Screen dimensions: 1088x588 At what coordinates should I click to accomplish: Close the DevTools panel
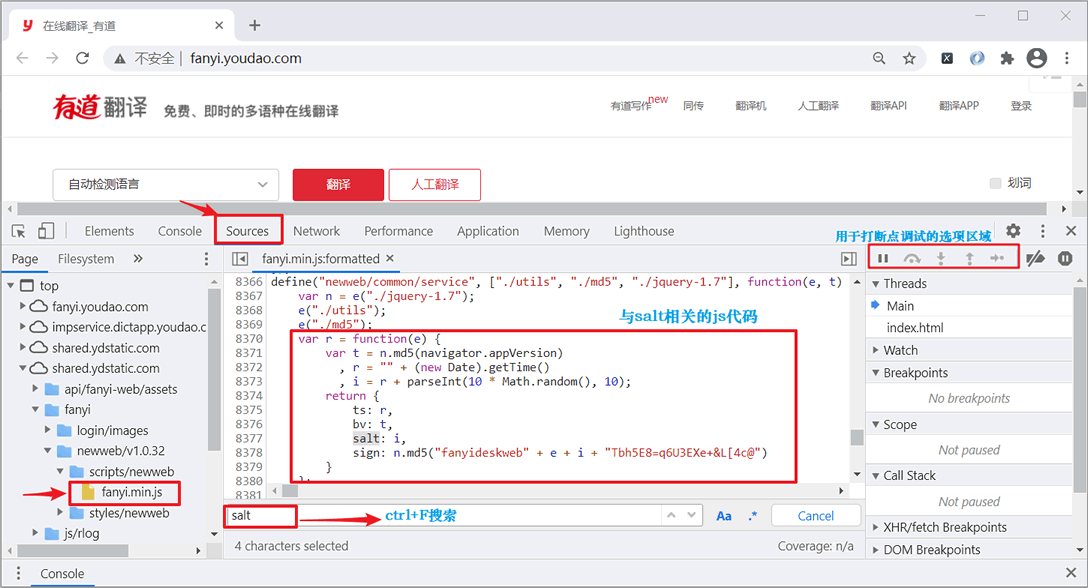coord(1071,230)
